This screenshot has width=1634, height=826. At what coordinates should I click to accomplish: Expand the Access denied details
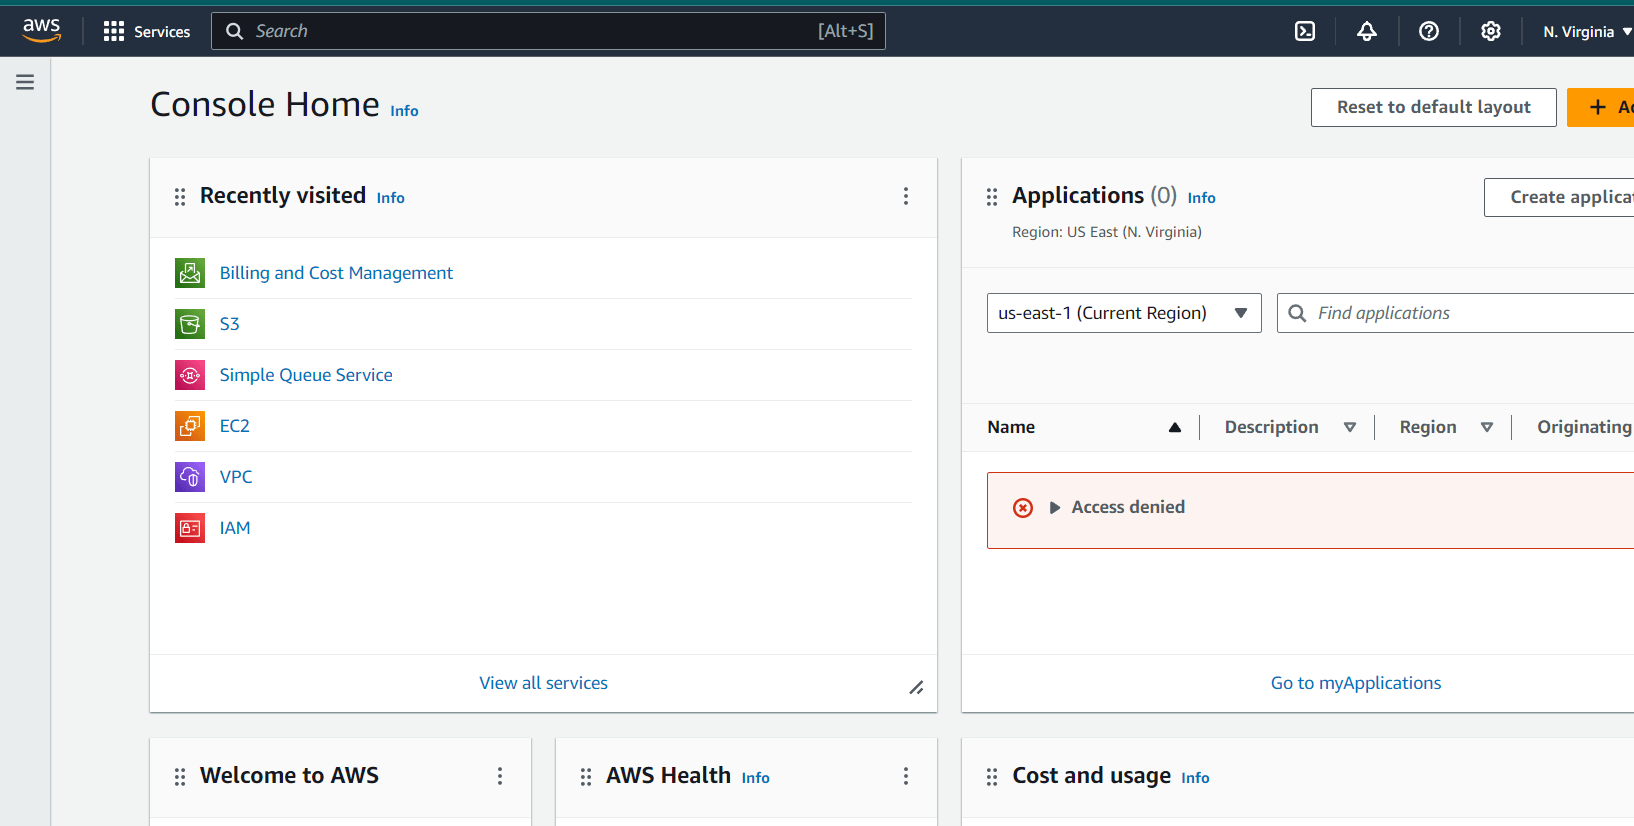tap(1055, 508)
